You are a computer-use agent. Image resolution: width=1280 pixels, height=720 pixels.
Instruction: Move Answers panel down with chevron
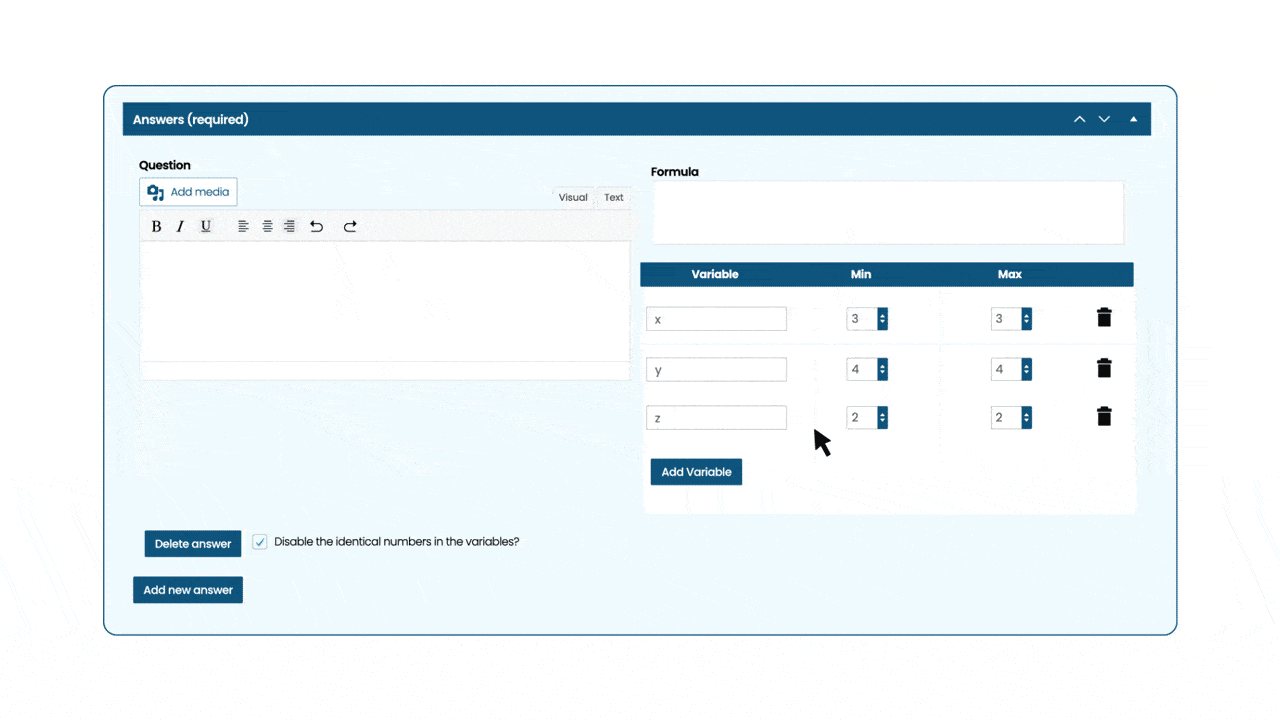pyautogui.click(x=1105, y=119)
